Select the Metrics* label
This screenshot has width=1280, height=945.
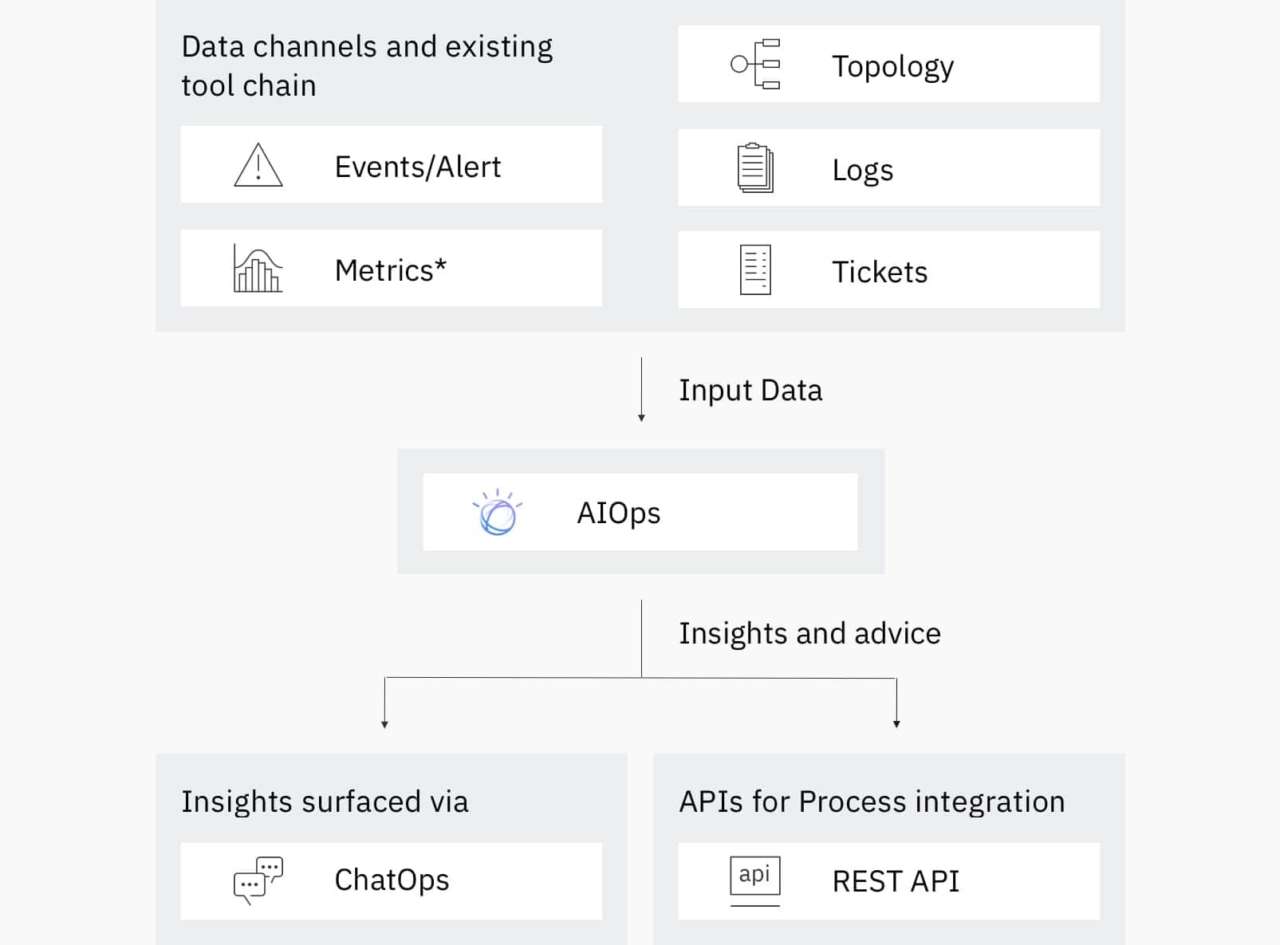point(390,270)
